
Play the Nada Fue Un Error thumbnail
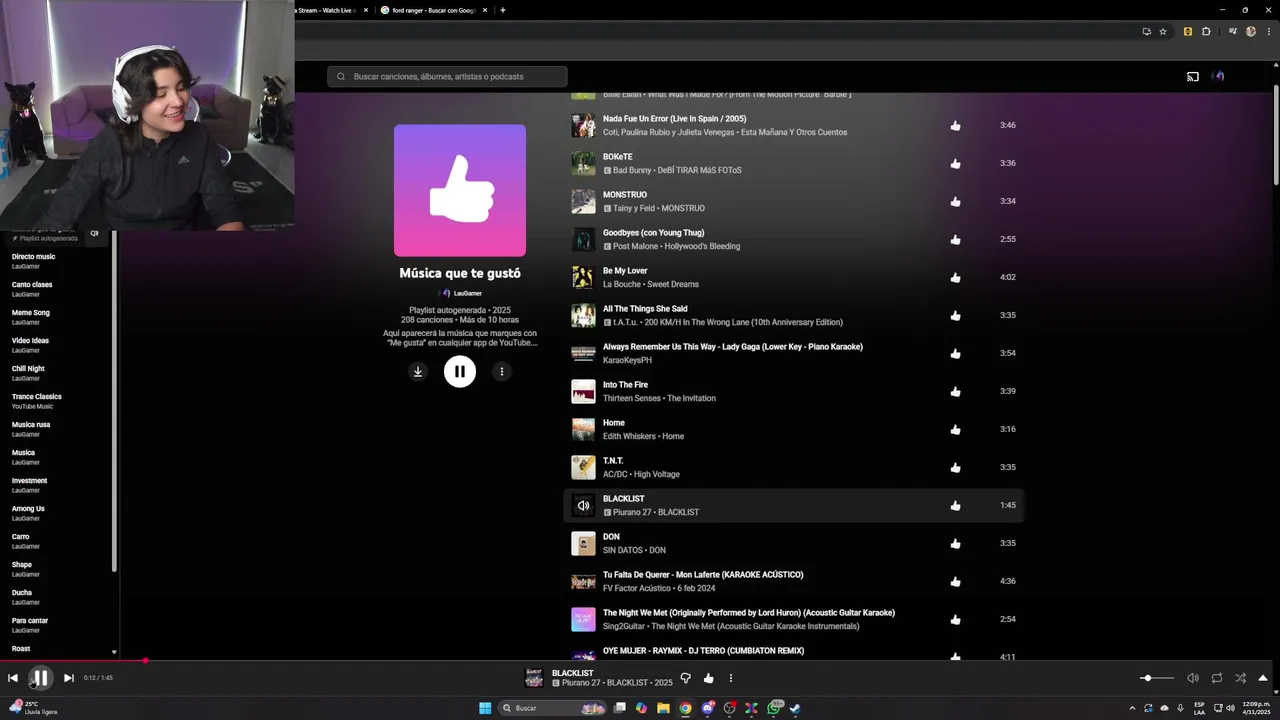tap(583, 125)
